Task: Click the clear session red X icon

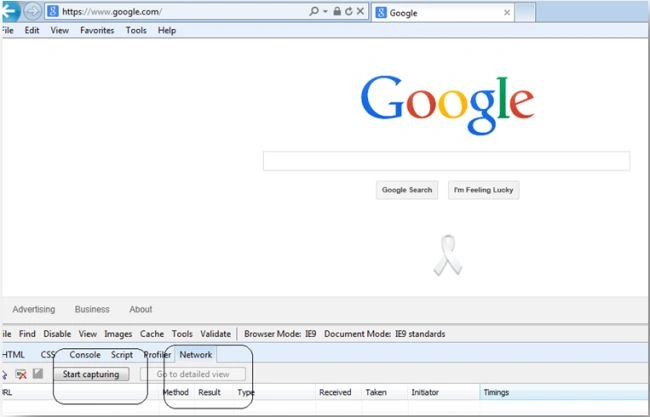Action: coord(21,374)
